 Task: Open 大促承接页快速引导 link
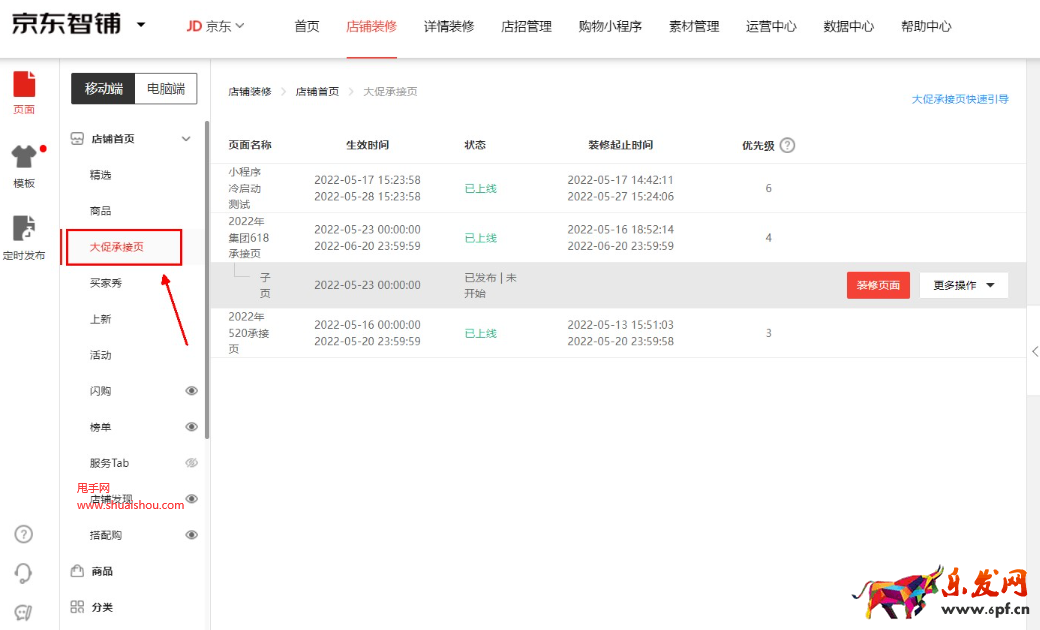tap(959, 99)
